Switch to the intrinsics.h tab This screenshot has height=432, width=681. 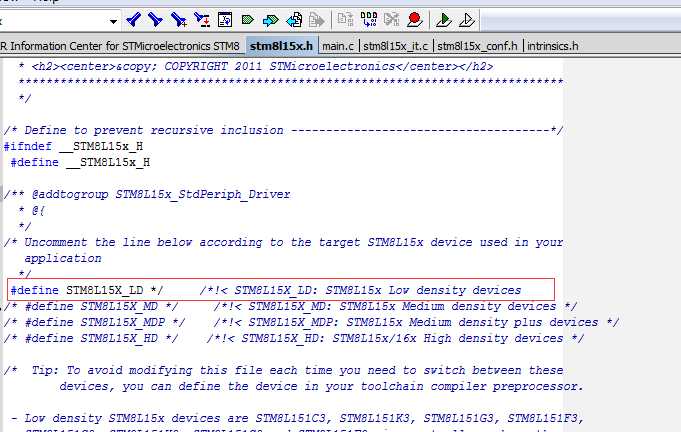point(552,46)
